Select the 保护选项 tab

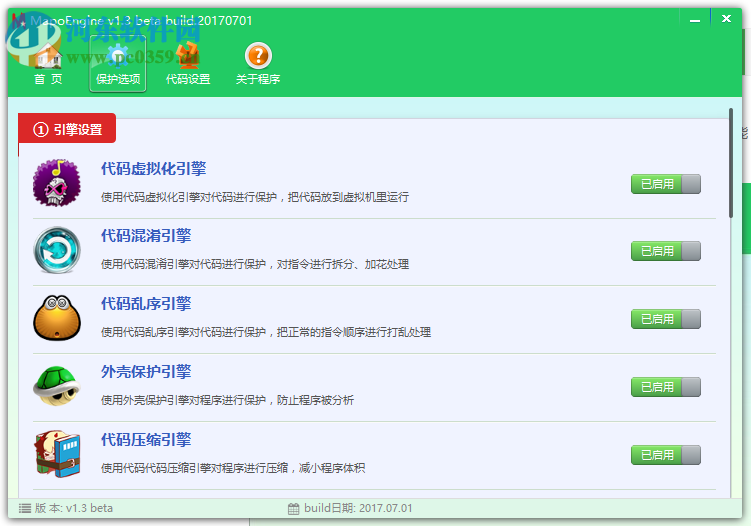point(118,64)
